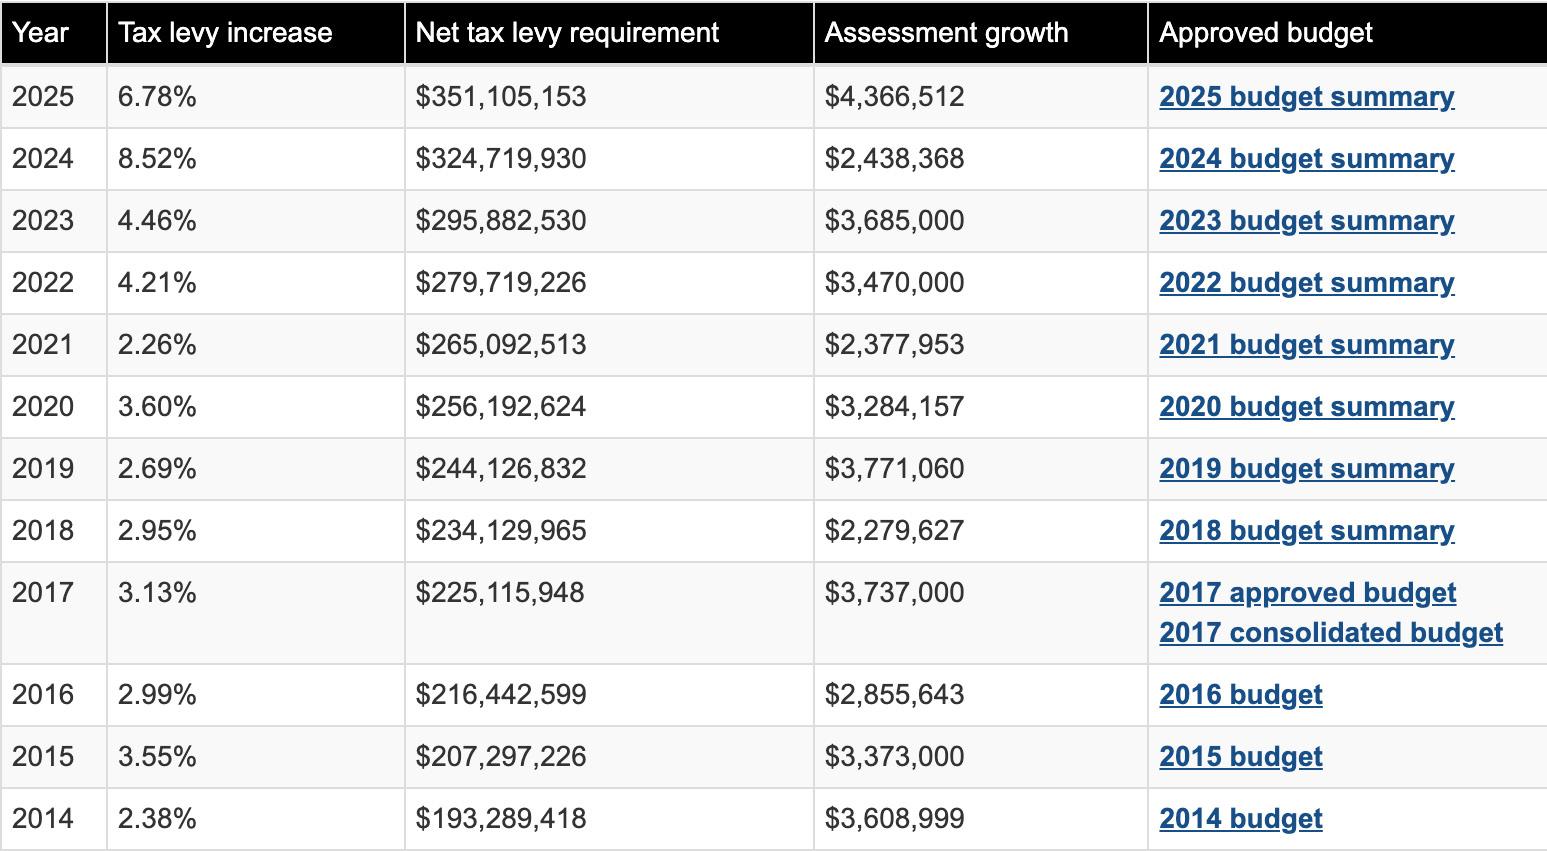Open the 2017 approved budget link
1547x851 pixels.
coord(1307,593)
